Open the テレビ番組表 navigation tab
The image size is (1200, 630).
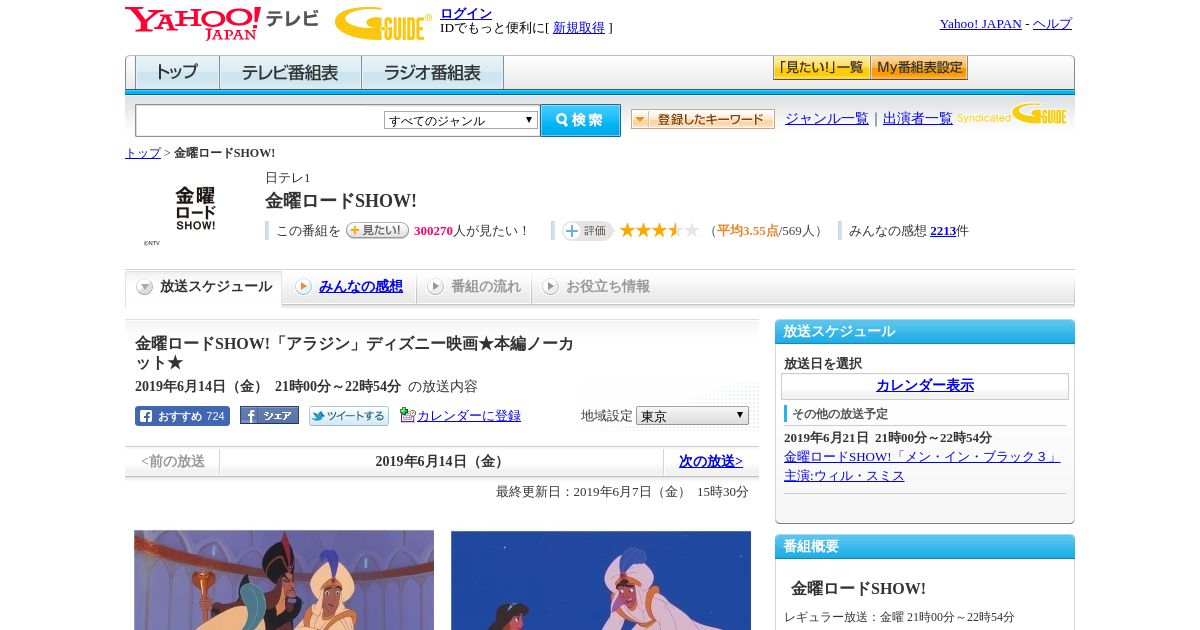[290, 72]
